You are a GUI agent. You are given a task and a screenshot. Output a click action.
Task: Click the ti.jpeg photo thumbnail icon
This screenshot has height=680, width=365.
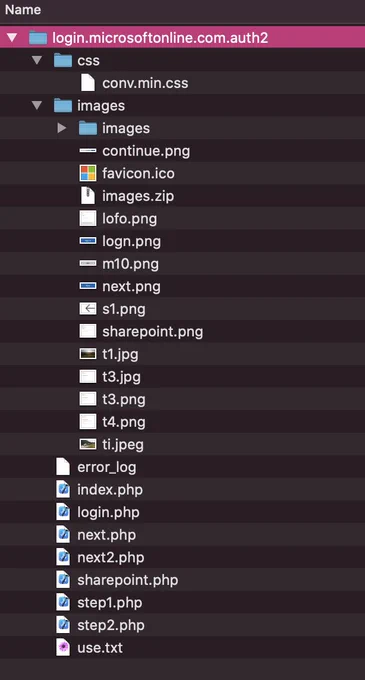click(88, 444)
